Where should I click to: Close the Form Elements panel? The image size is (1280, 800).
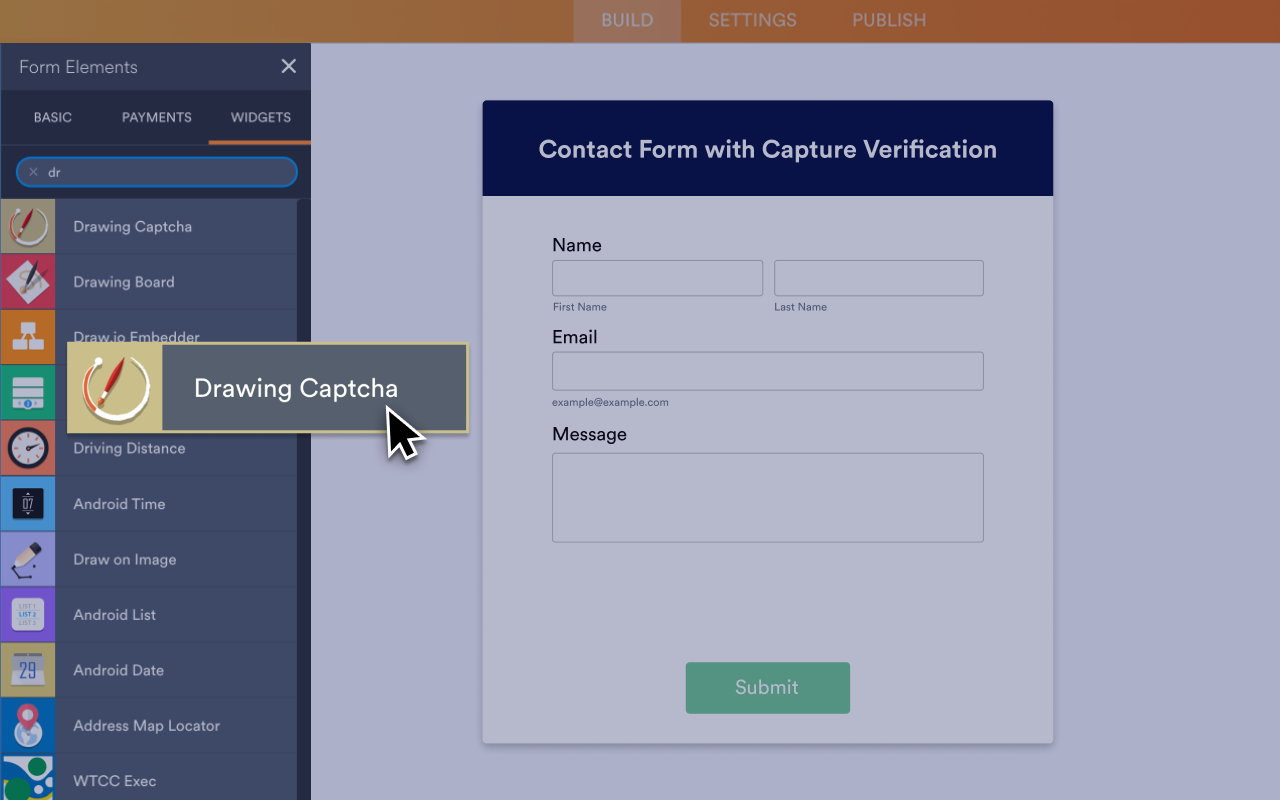(x=288, y=66)
